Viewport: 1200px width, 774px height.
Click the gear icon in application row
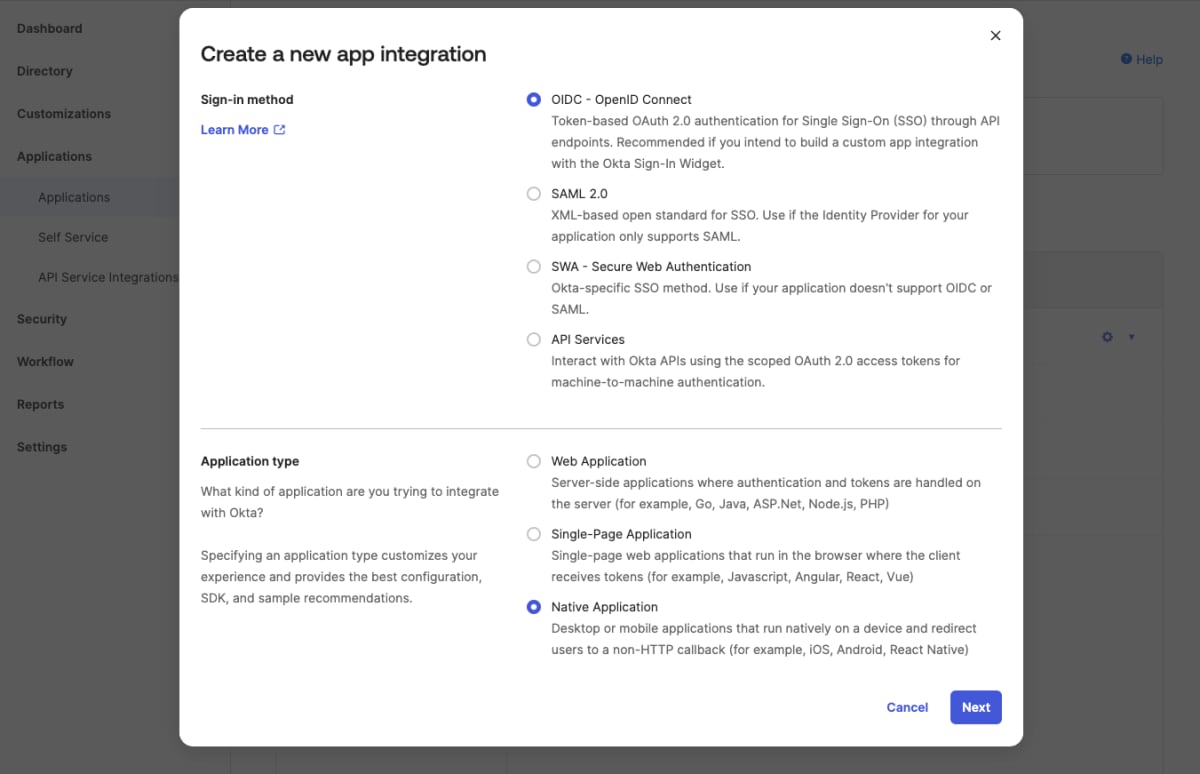click(x=1107, y=337)
